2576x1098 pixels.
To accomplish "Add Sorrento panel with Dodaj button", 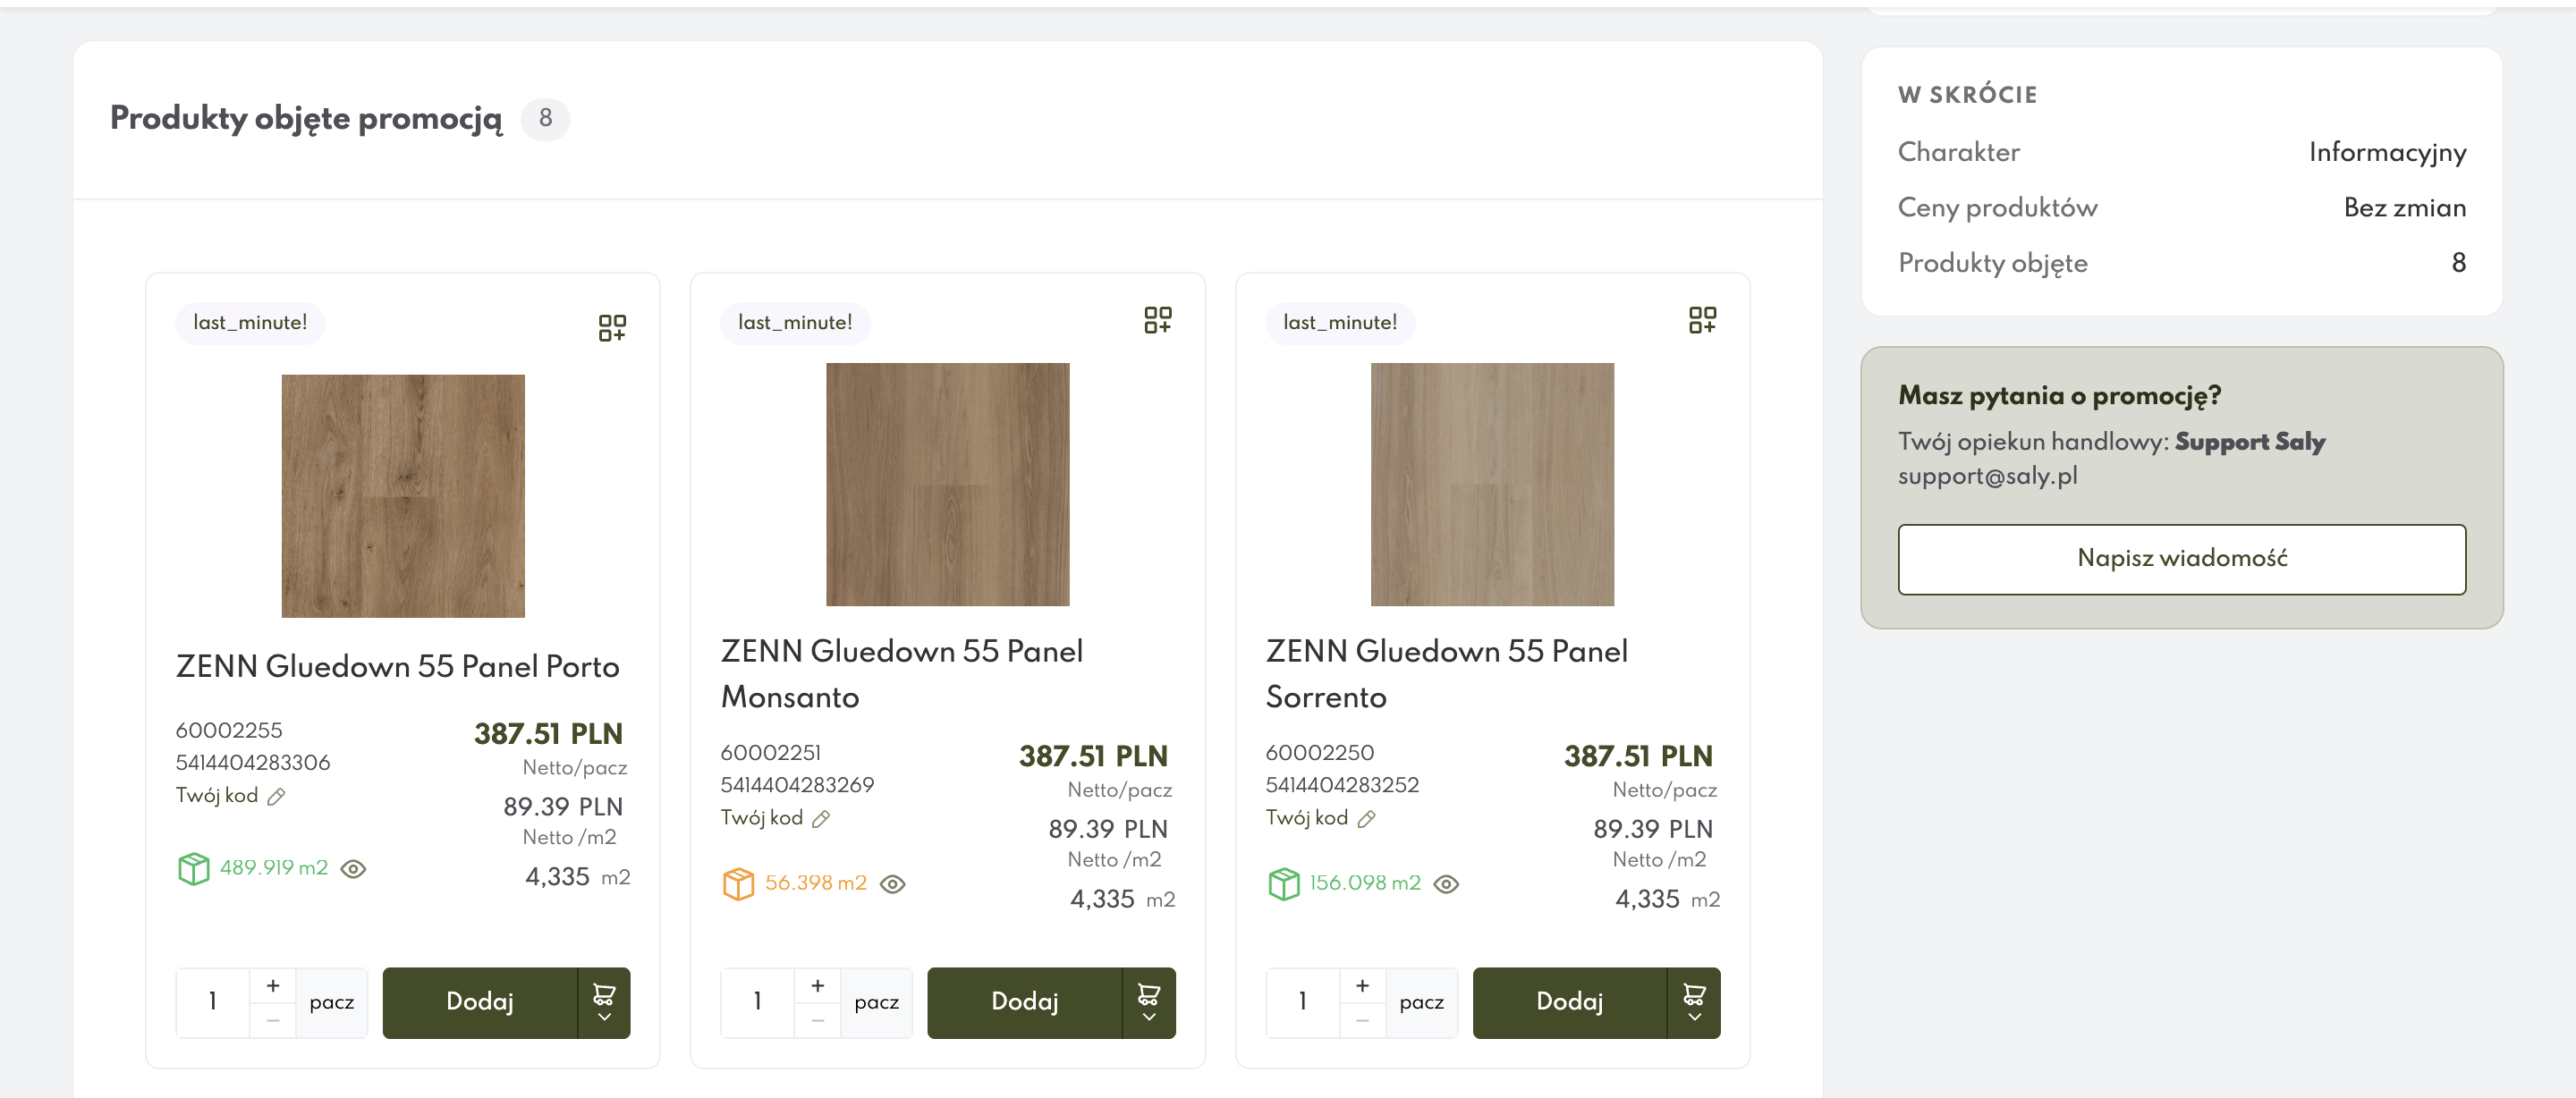I will click(x=1570, y=1002).
